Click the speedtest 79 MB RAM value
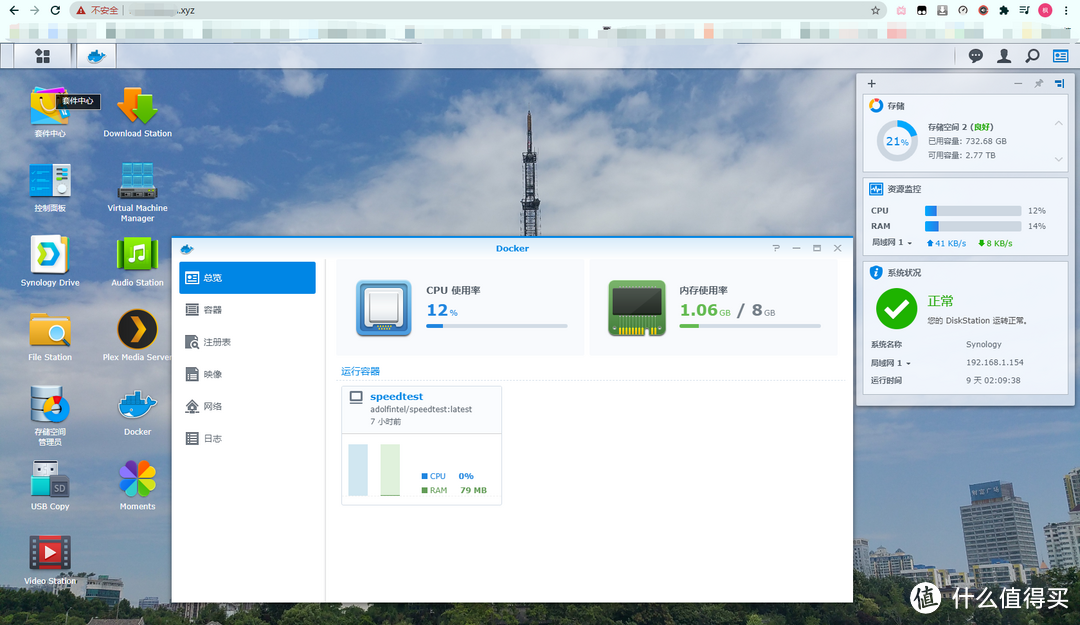The height and width of the screenshot is (625, 1080). tap(473, 491)
